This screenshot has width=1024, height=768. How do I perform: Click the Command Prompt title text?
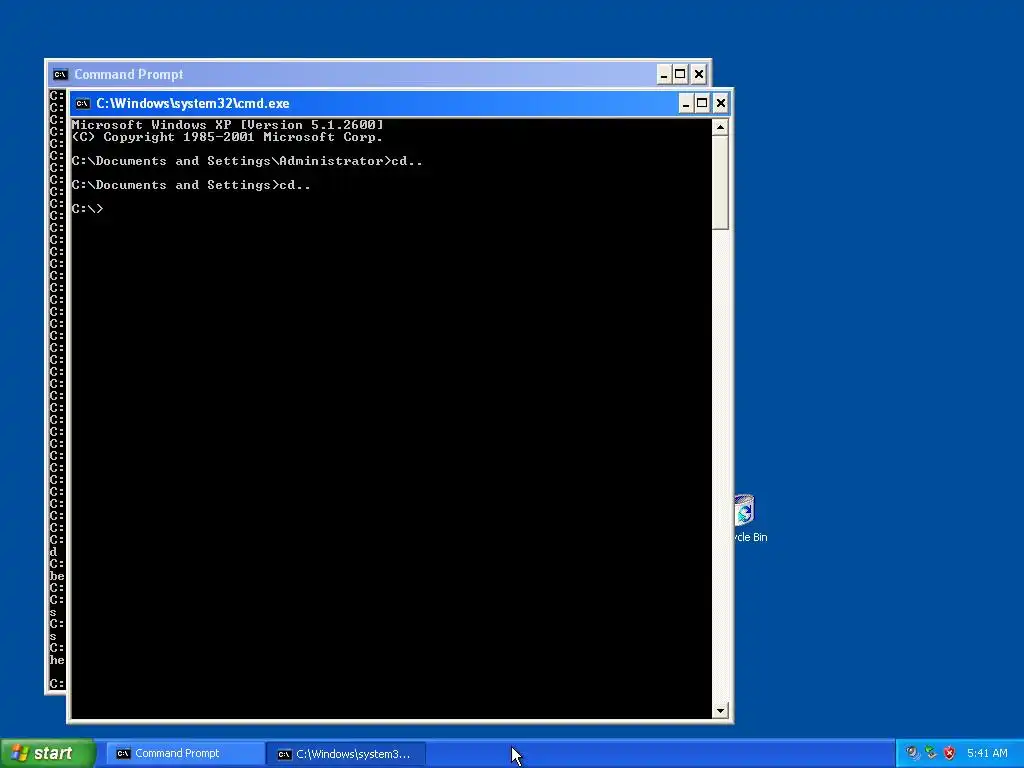(x=129, y=74)
